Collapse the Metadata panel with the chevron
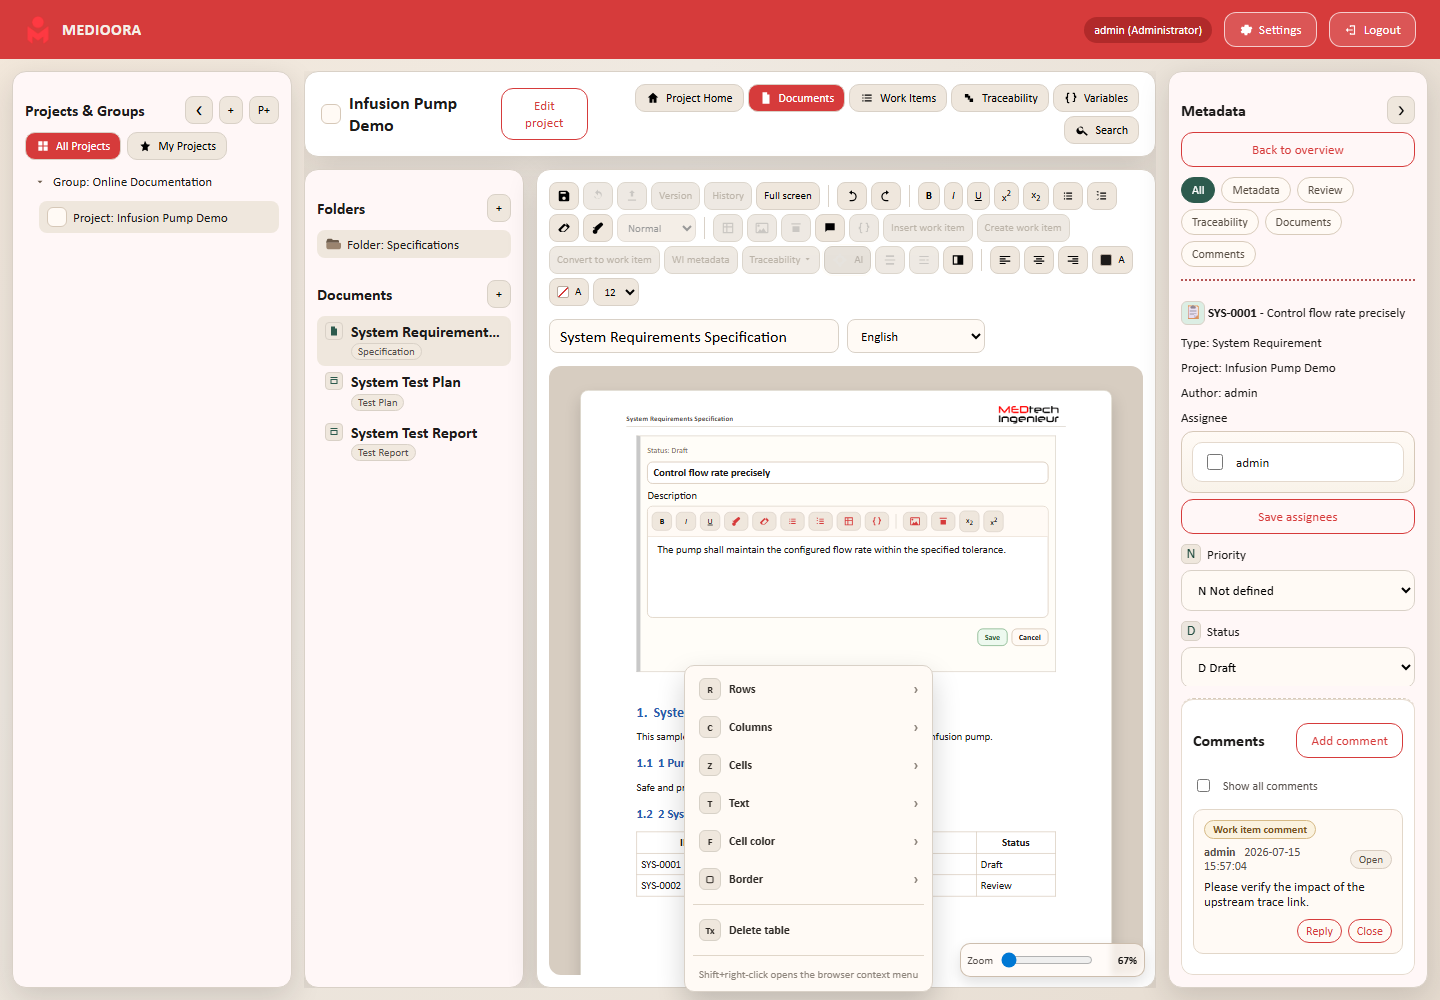1440x1000 pixels. pos(1401,110)
